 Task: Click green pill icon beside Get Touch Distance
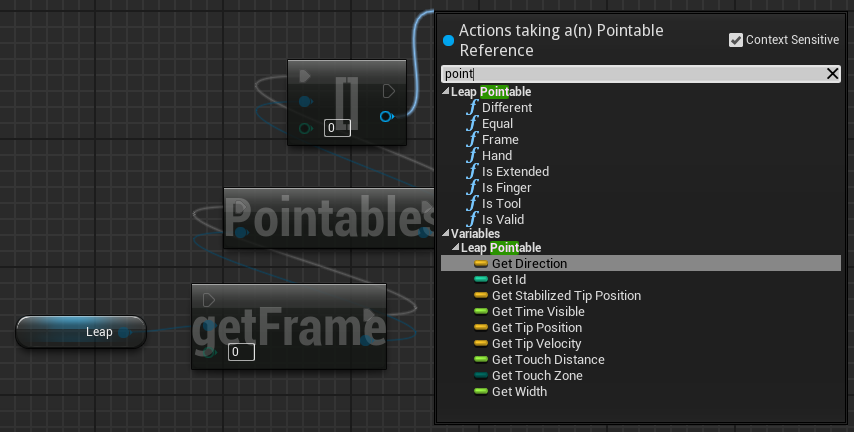pyautogui.click(x=481, y=360)
